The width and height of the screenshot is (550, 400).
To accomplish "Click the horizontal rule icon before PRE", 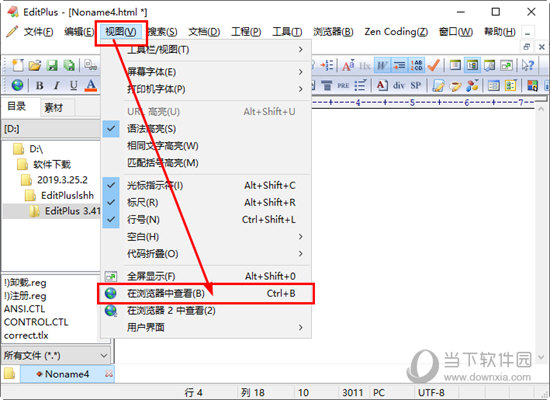I will pos(327,85).
